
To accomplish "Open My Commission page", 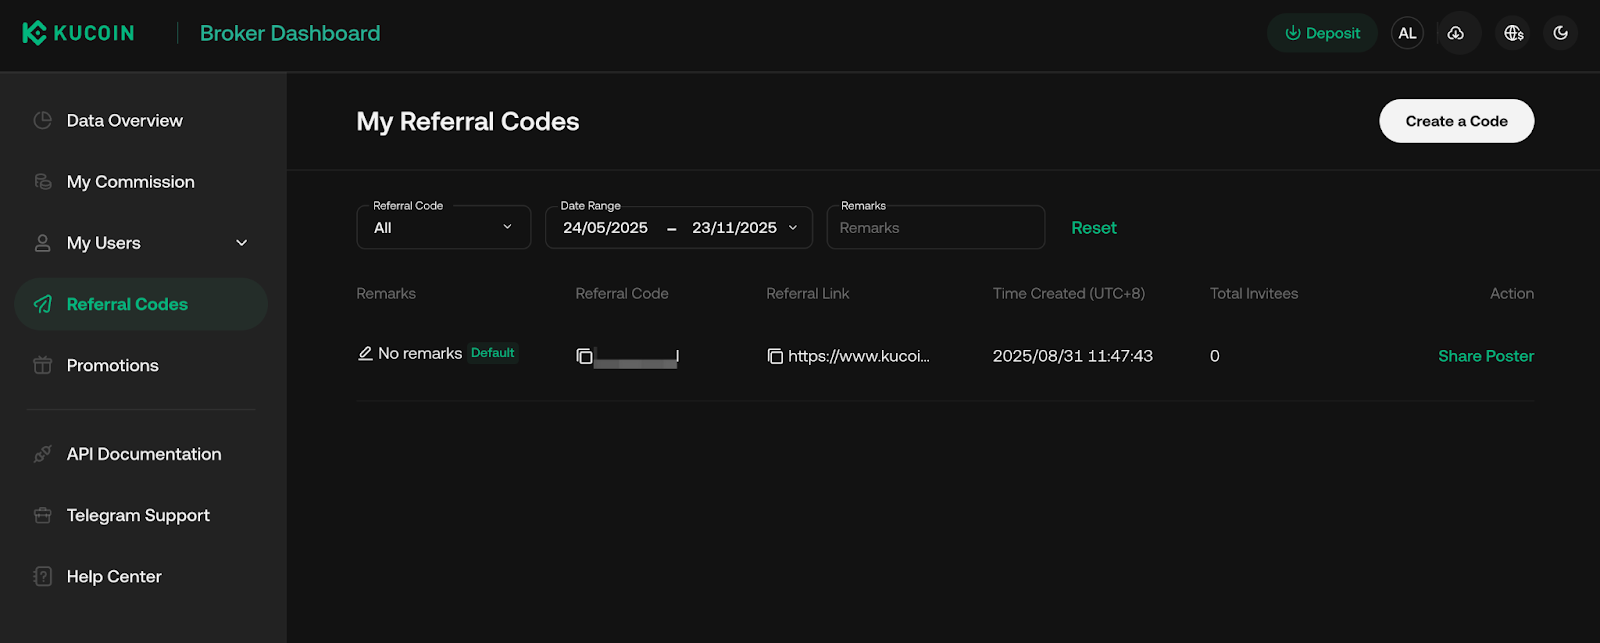I will click(130, 182).
